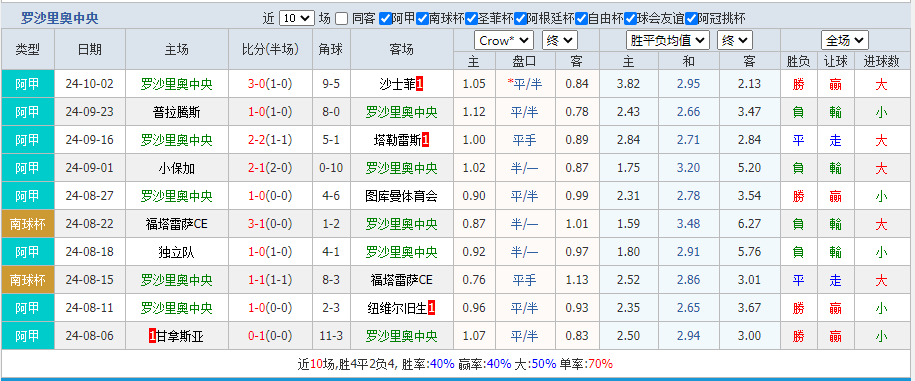
Task: Open the 全场 dropdown
Action: pyautogui.click(x=844, y=41)
